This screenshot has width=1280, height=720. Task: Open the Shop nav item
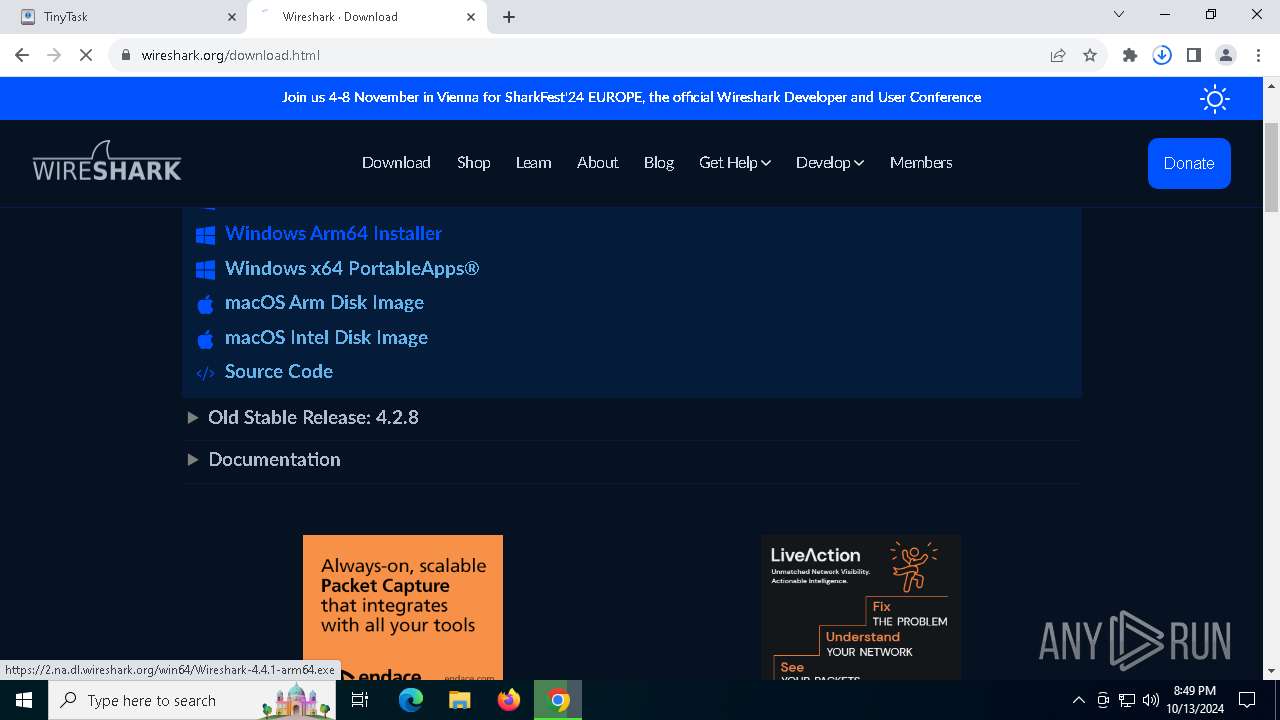point(473,162)
